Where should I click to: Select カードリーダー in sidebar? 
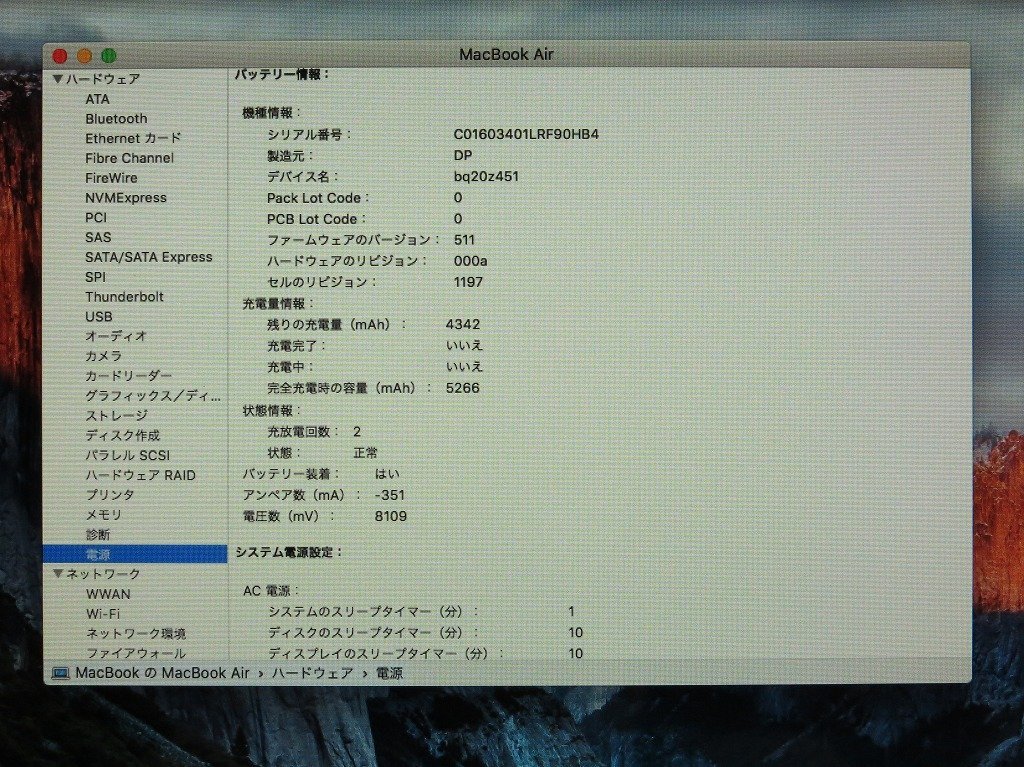tap(128, 376)
